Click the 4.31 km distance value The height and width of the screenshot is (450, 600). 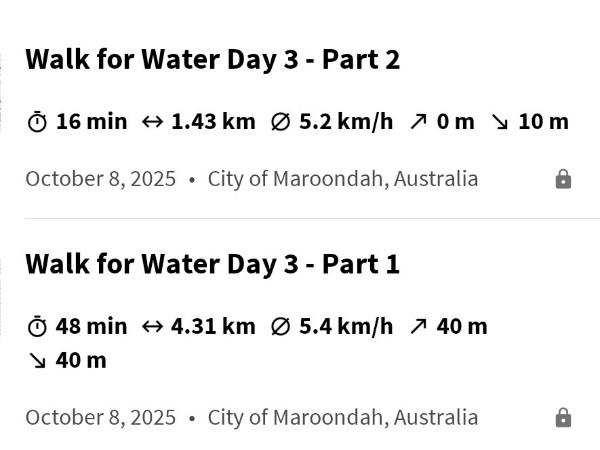click(213, 326)
